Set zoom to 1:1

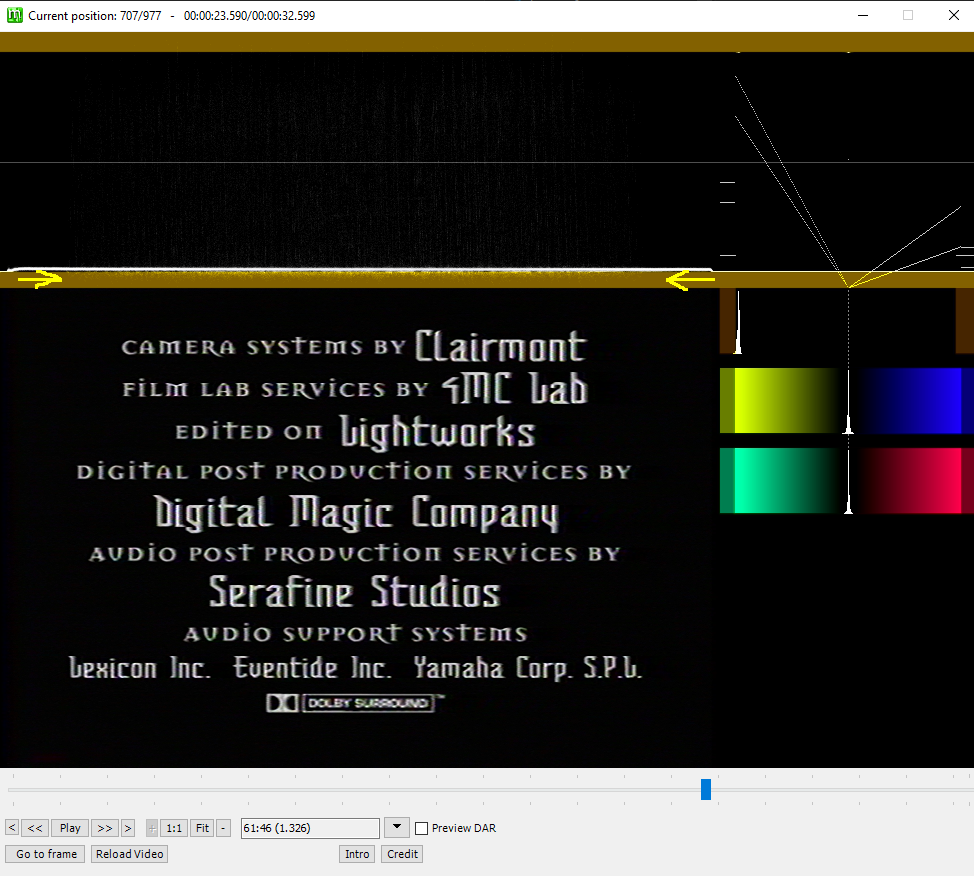point(174,828)
